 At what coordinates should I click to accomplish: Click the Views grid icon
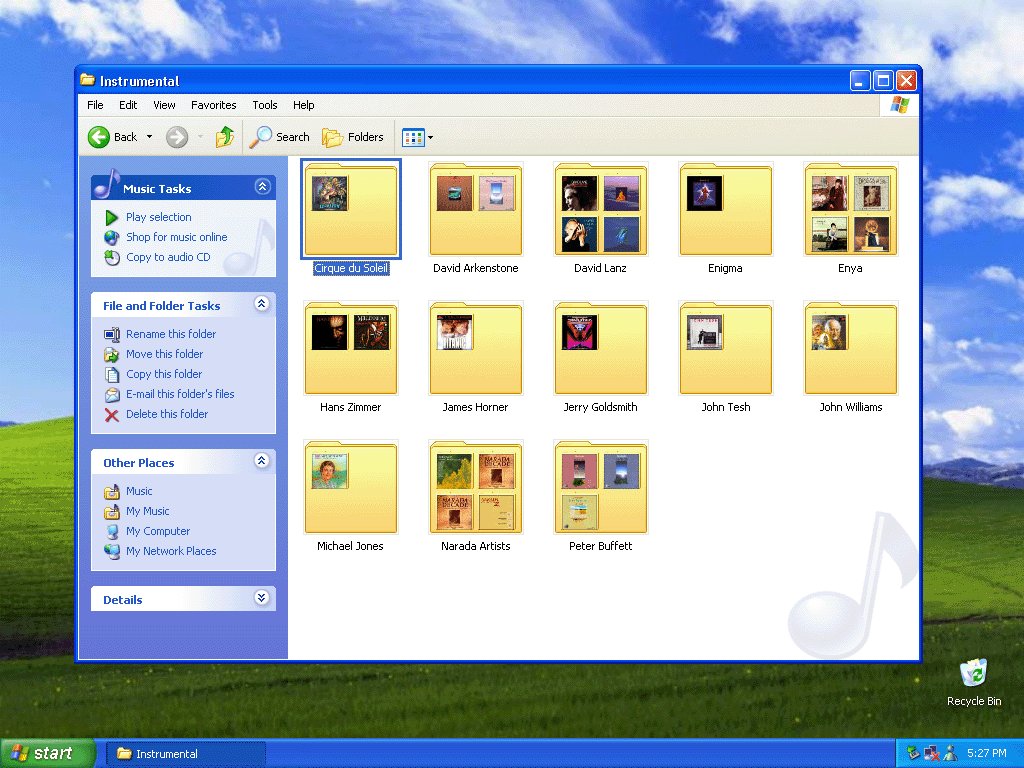[413, 137]
